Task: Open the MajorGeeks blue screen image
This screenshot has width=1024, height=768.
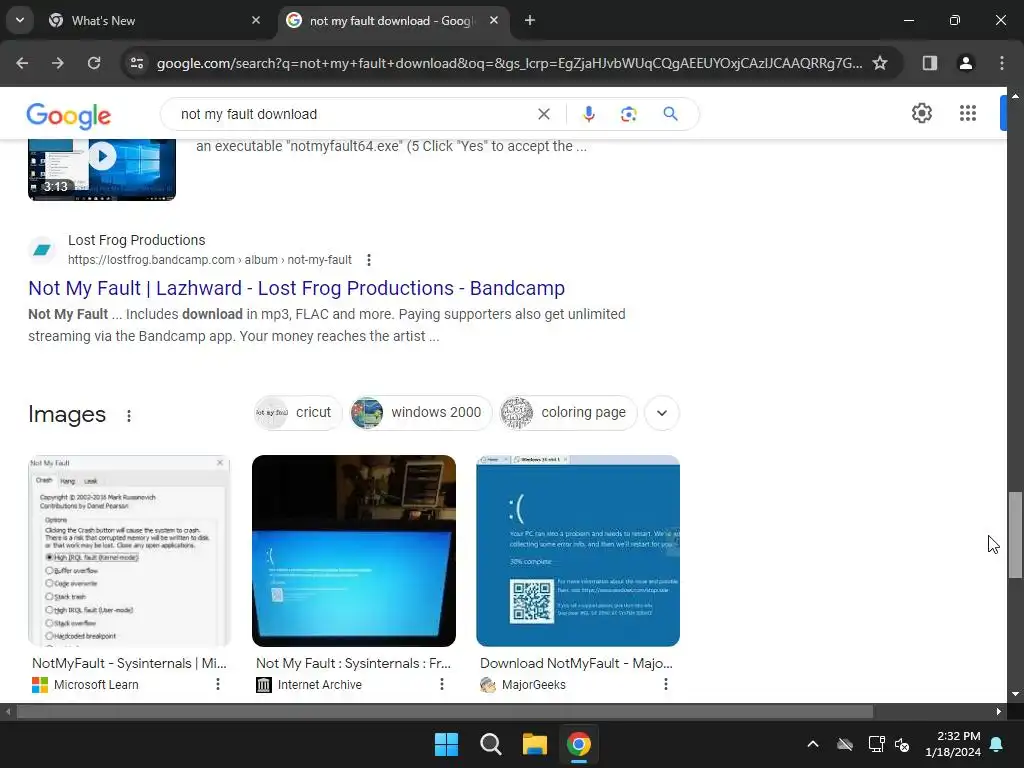Action: pos(578,551)
